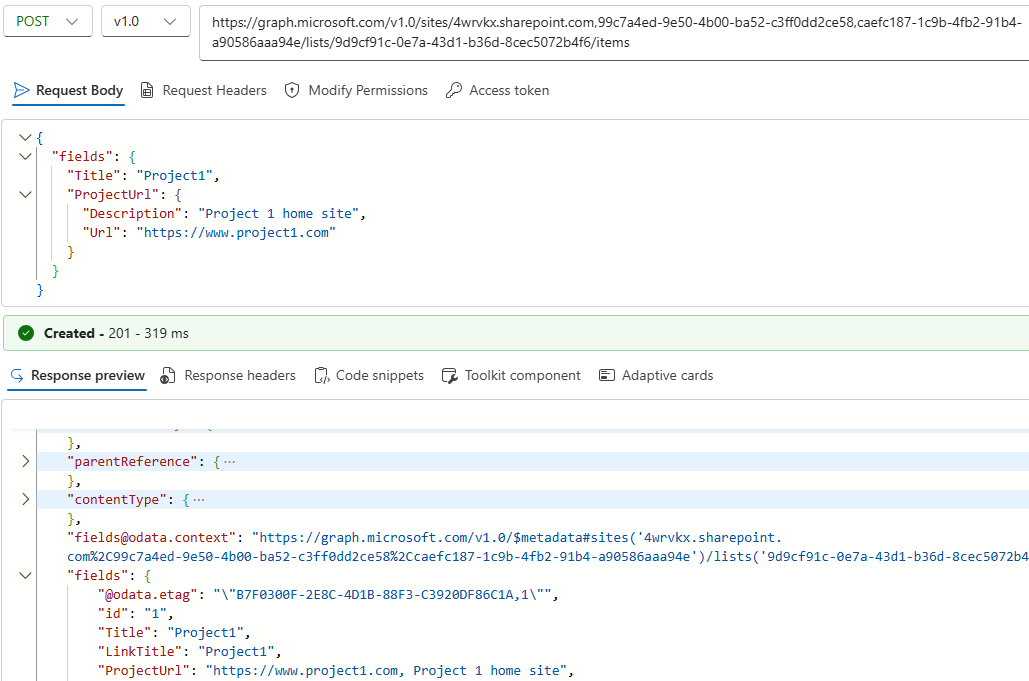Click the "Url" value https://www.project1.com in request body
Viewport: 1029px width, 681px height.
click(x=236, y=232)
